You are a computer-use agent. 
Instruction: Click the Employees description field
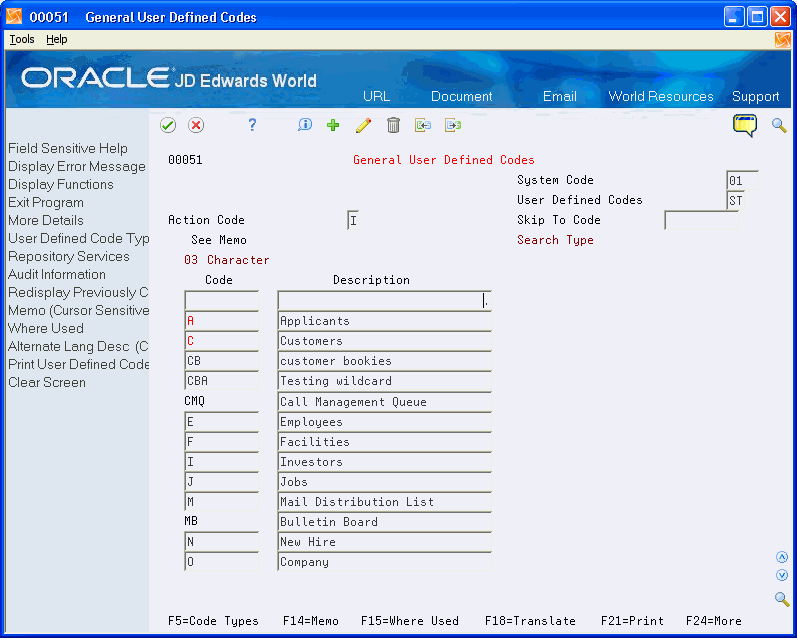(x=384, y=422)
